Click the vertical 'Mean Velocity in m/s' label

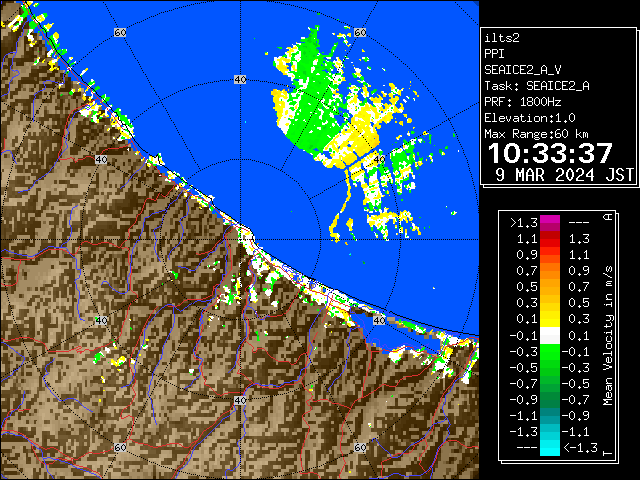[x=608, y=335]
